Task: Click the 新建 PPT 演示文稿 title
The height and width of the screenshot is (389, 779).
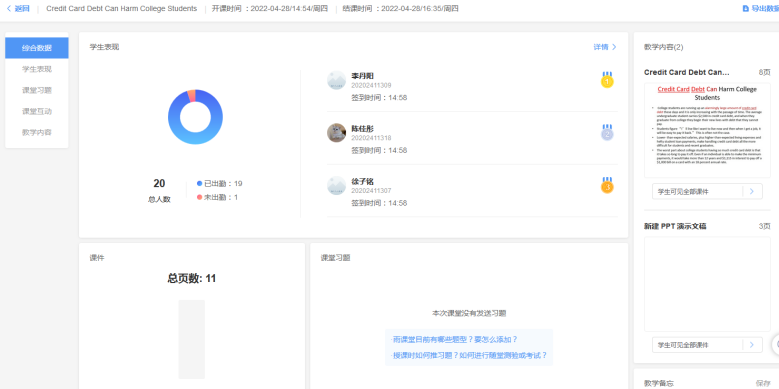Action: click(675, 226)
